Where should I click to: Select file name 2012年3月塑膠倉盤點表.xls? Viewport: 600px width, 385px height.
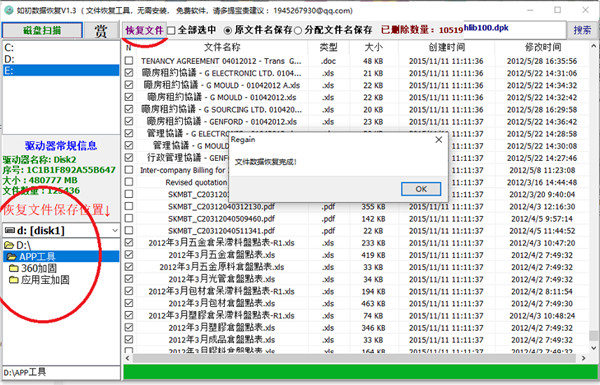click(x=222, y=328)
